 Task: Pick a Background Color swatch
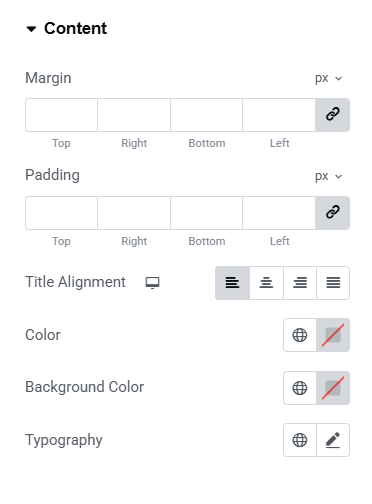point(333,388)
